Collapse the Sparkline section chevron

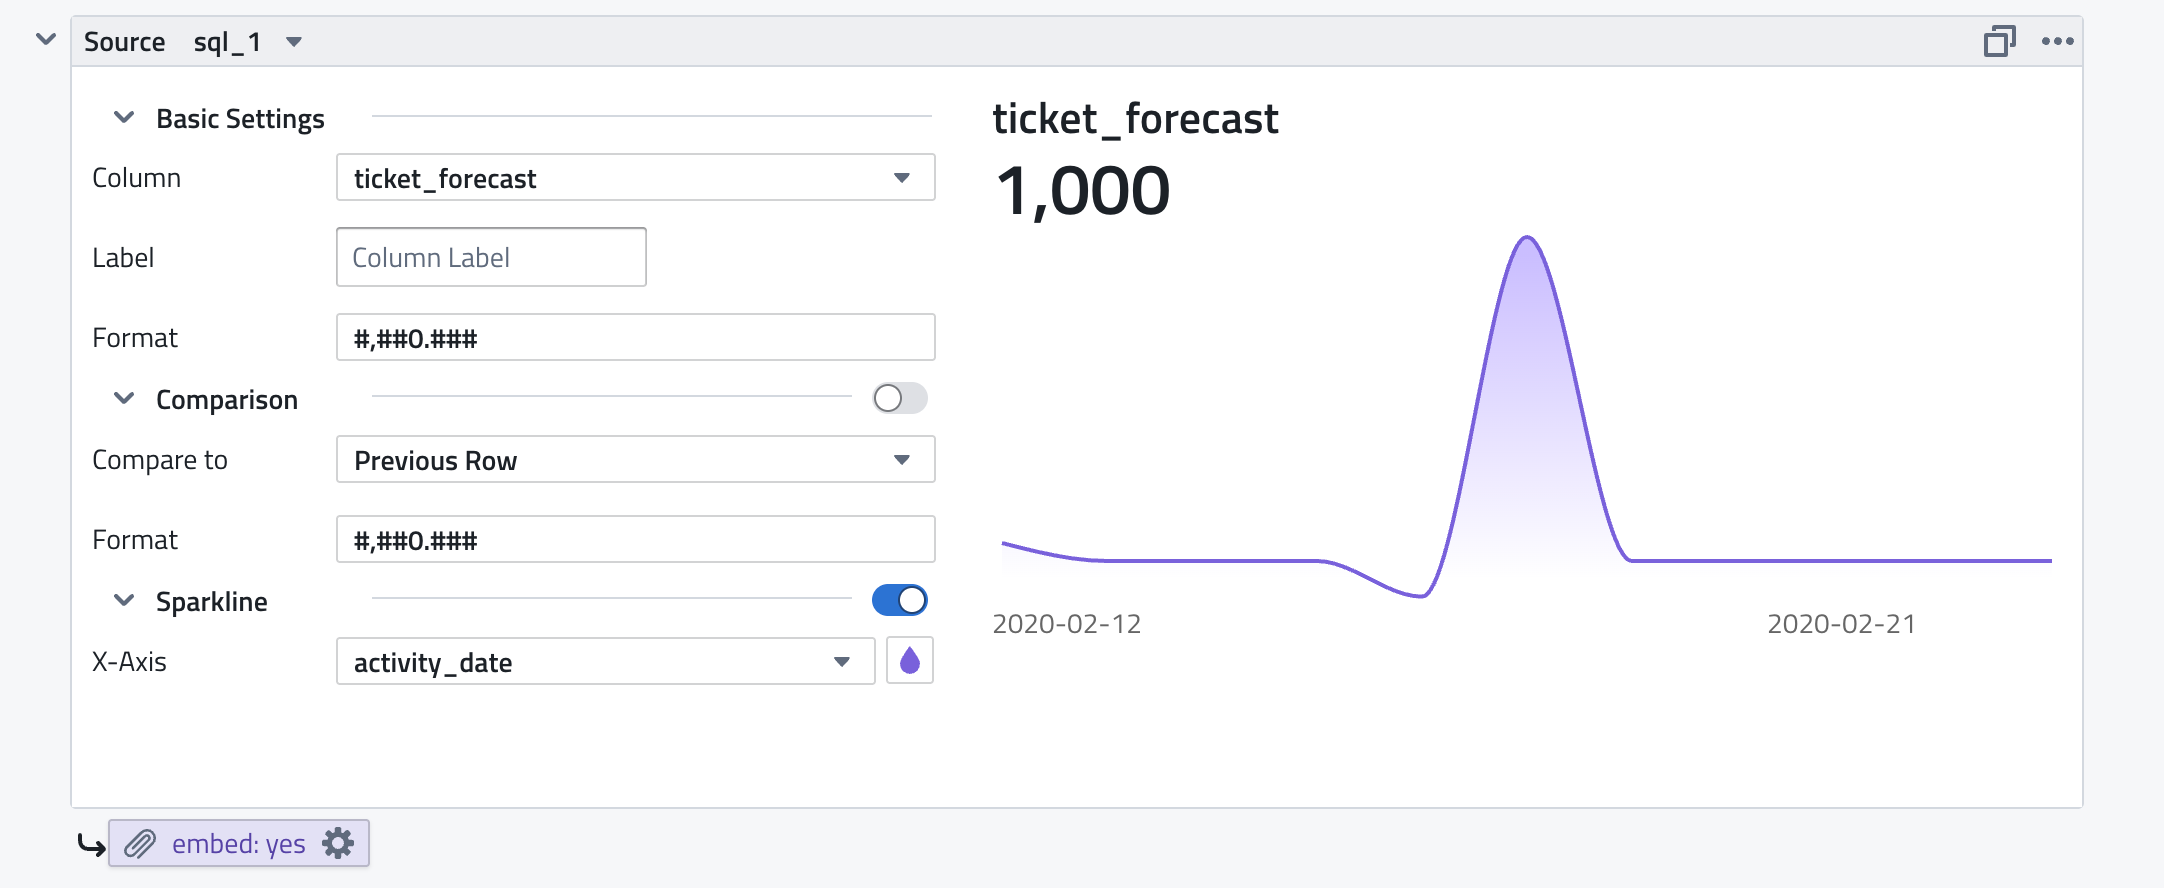point(124,601)
